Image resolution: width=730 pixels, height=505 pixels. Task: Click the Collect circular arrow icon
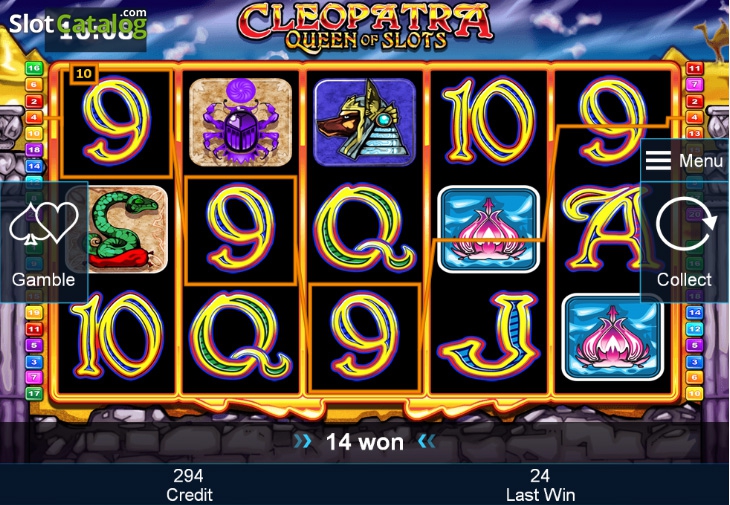(x=685, y=224)
